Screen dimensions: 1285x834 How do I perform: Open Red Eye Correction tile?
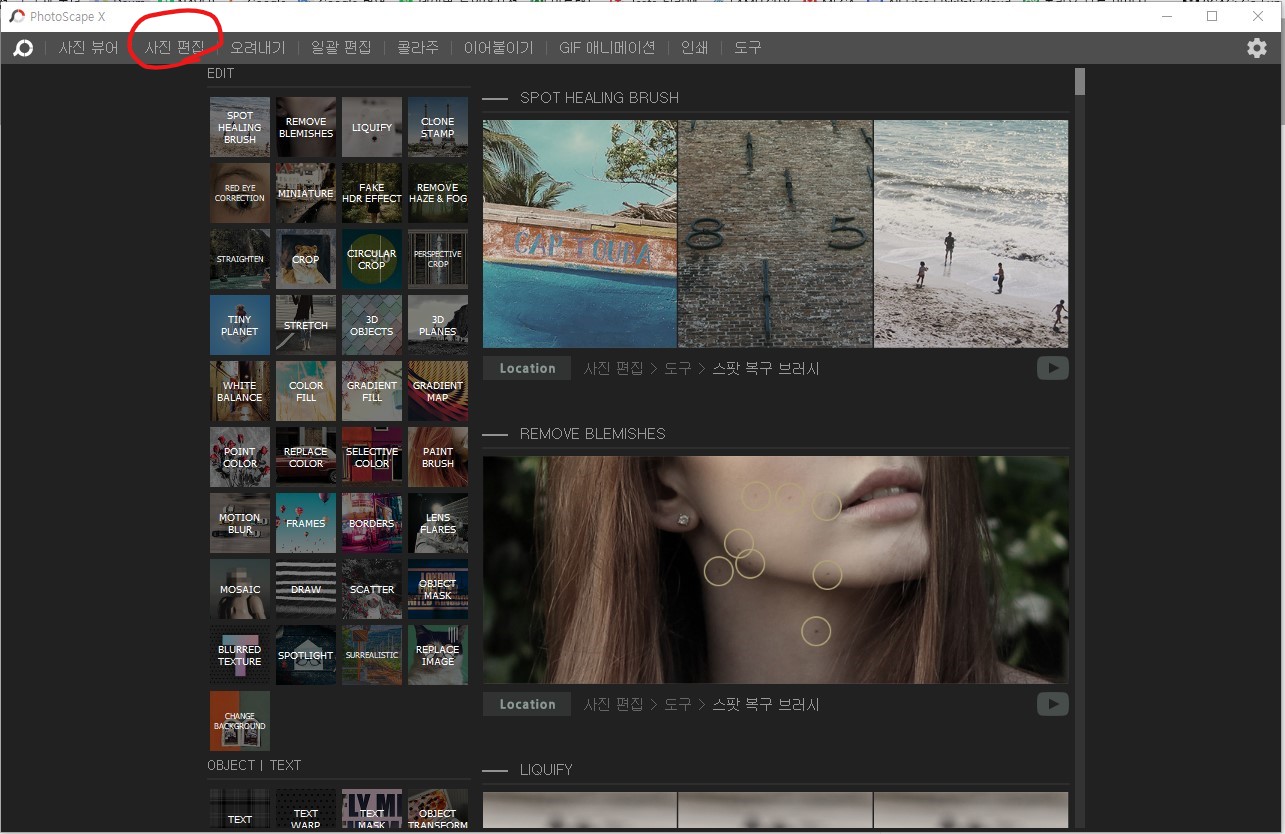[x=240, y=193]
